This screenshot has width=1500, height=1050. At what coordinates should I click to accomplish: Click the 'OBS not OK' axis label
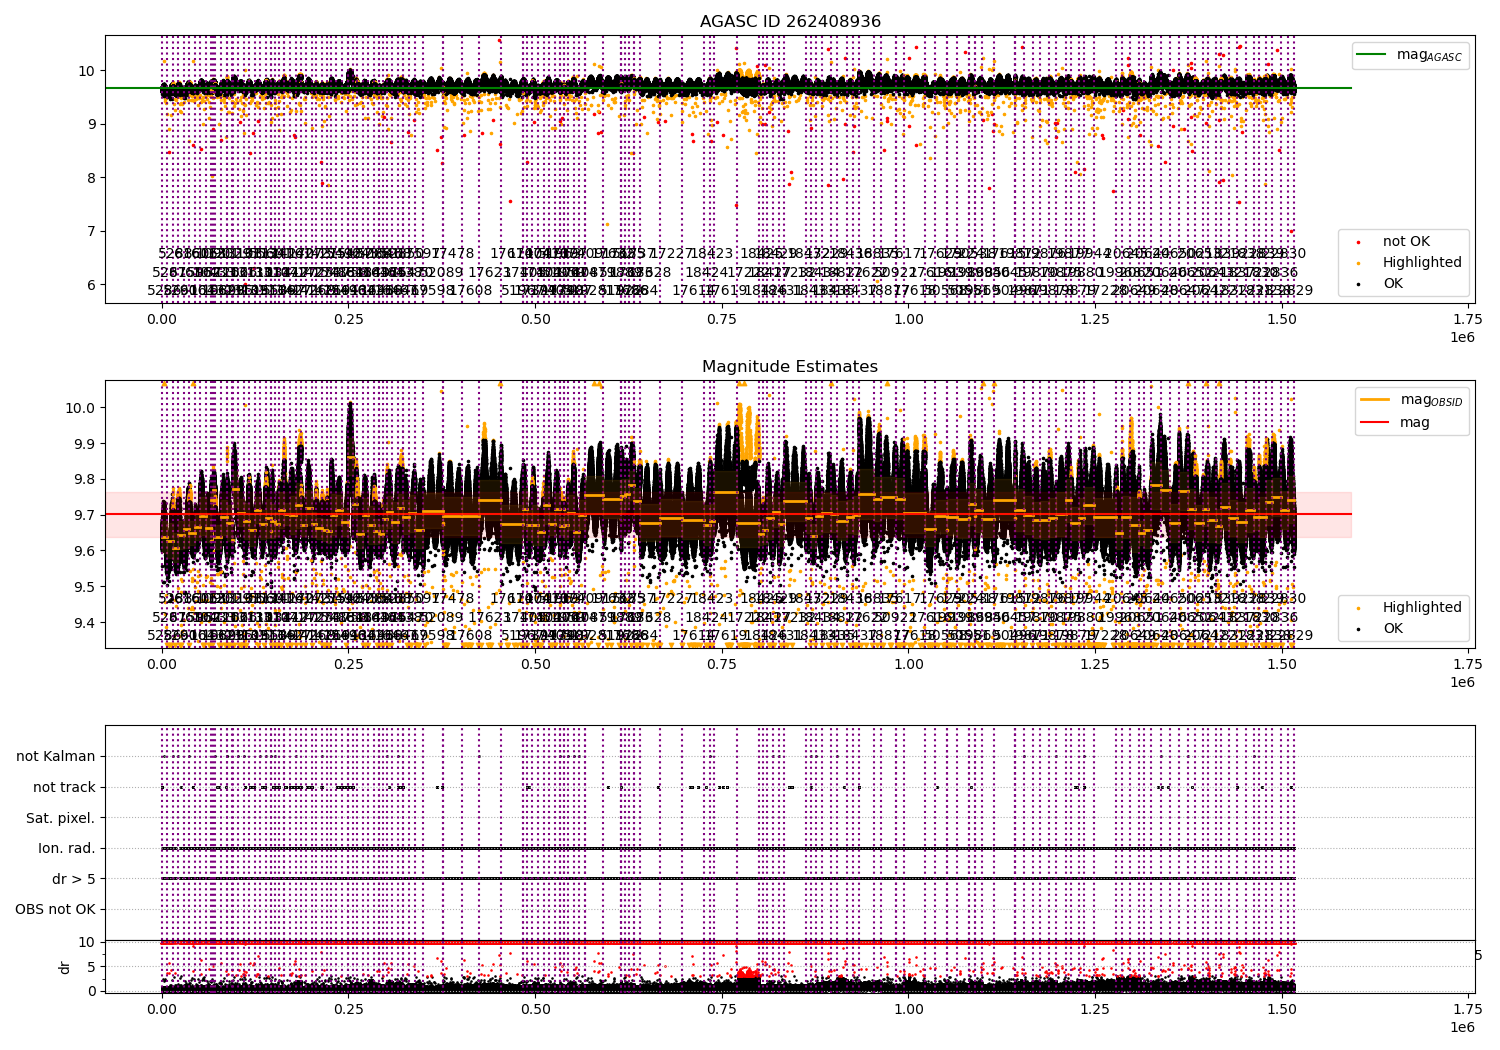point(56,909)
